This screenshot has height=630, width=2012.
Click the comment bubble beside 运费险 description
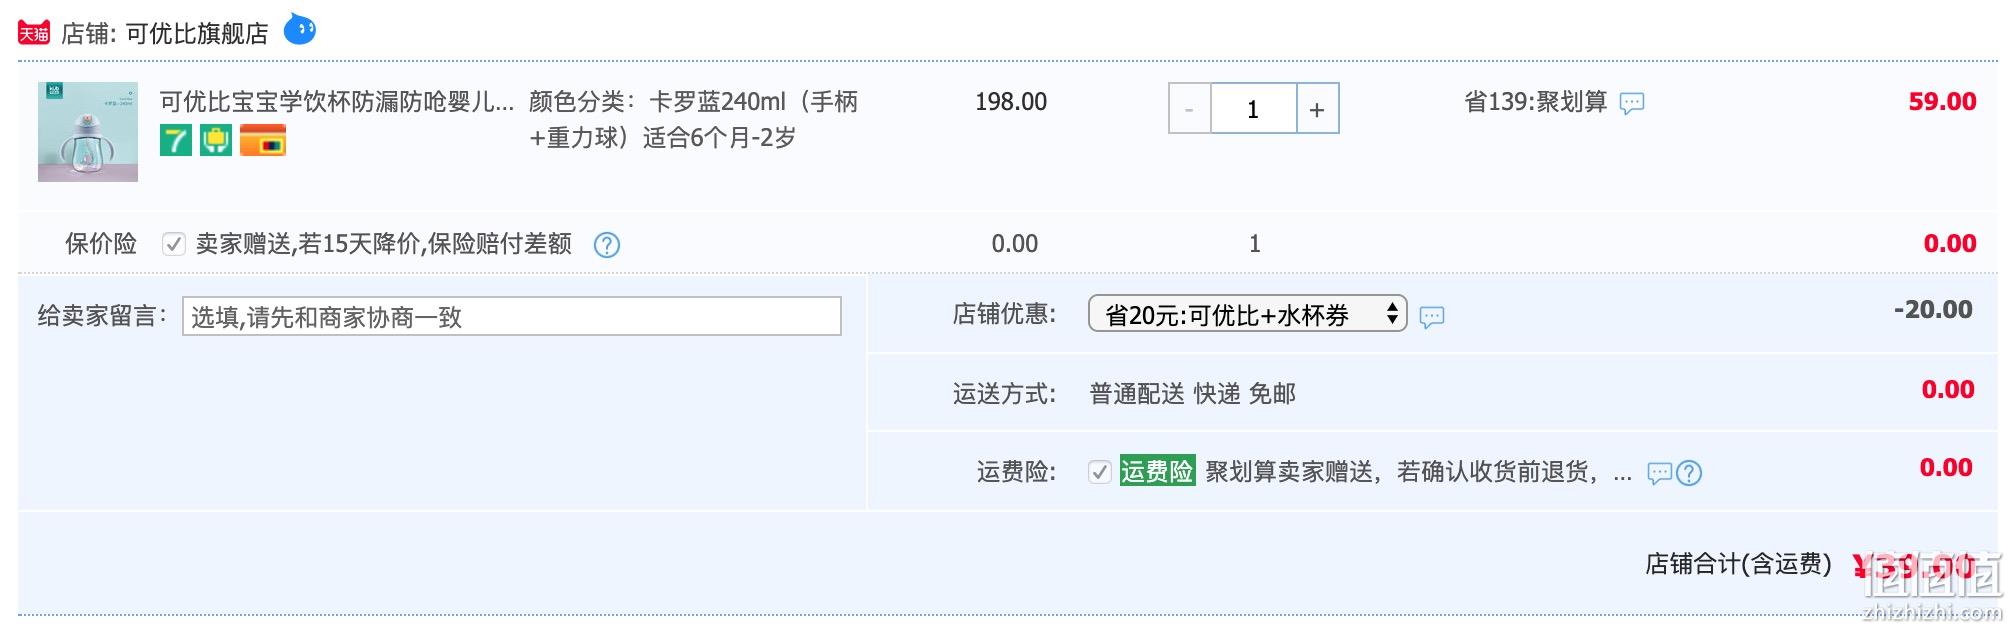(x=1660, y=473)
